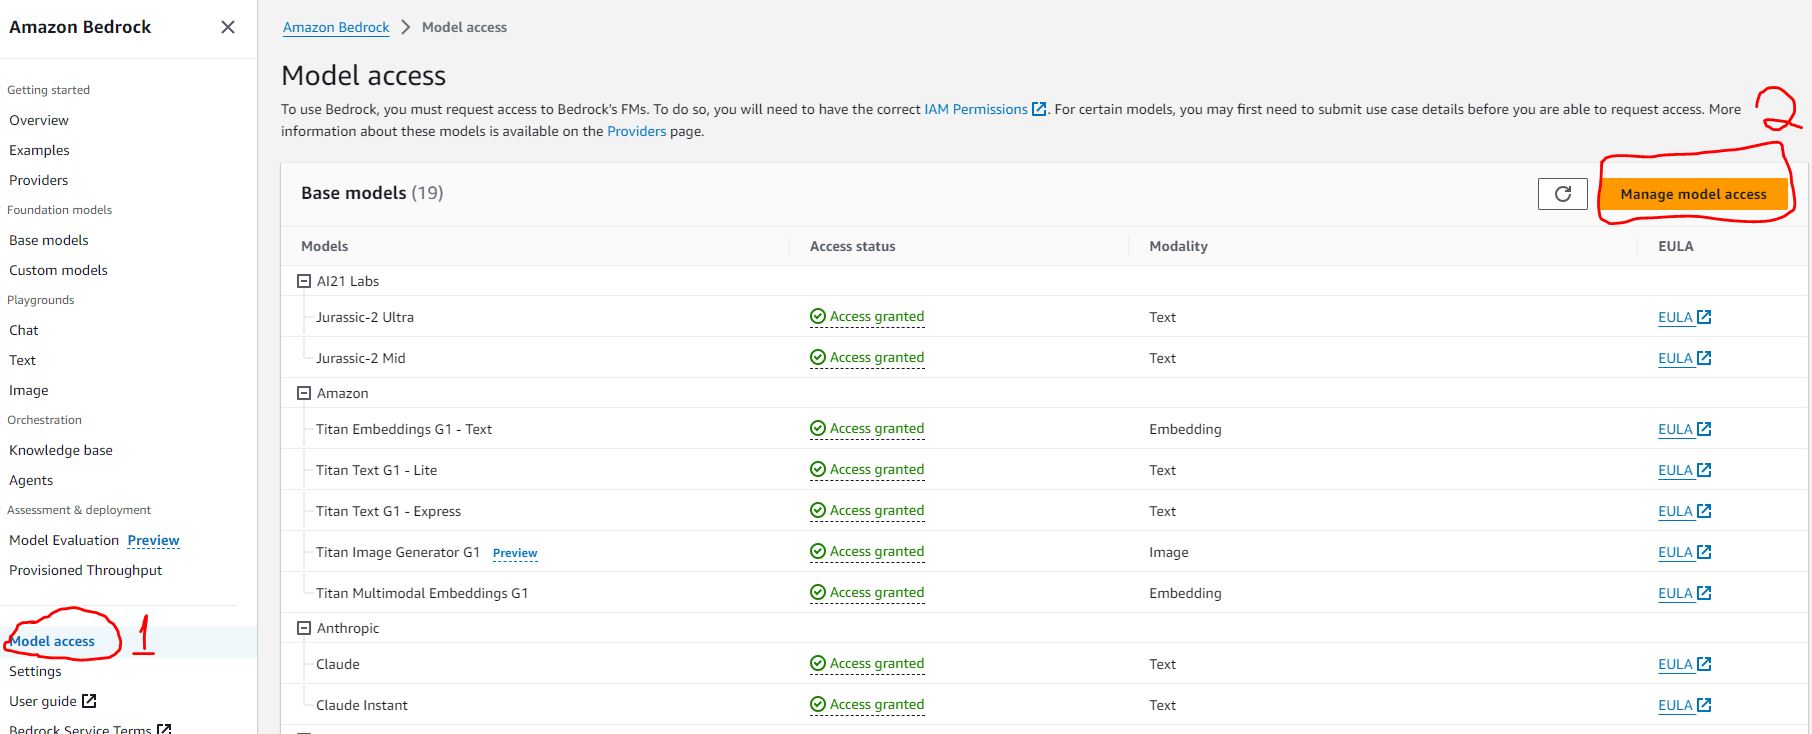Click EULA external icon for Titan Embeddings G1 - Text

point(1704,429)
